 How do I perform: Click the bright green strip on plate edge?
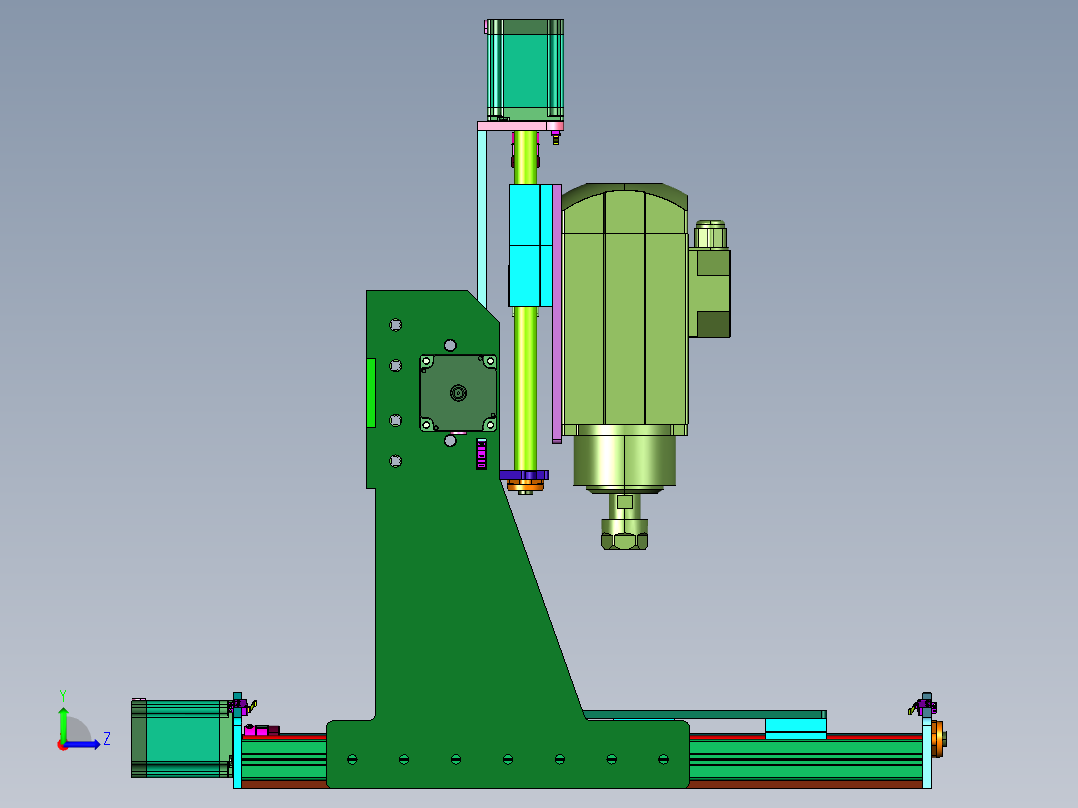coord(371,393)
